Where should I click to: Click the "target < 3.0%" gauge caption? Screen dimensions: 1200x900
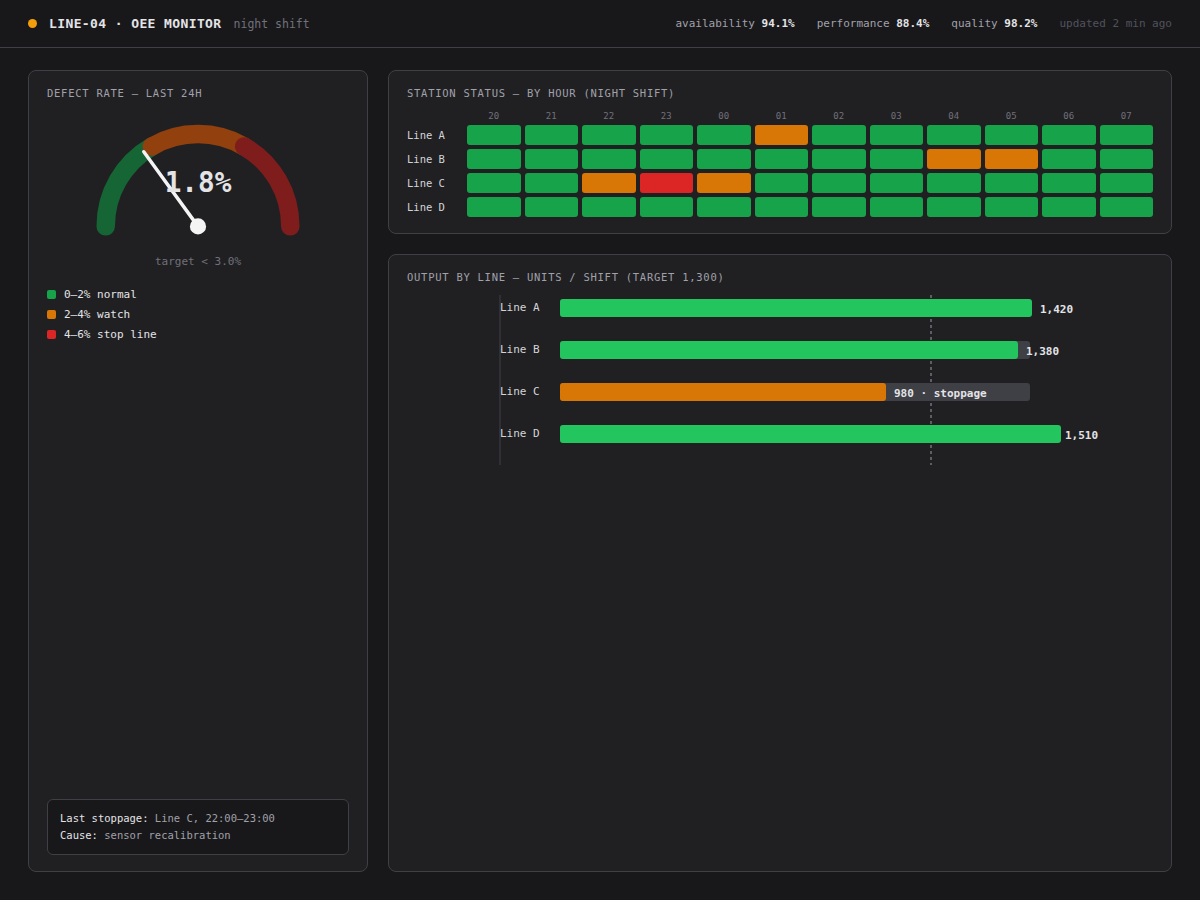point(198,261)
